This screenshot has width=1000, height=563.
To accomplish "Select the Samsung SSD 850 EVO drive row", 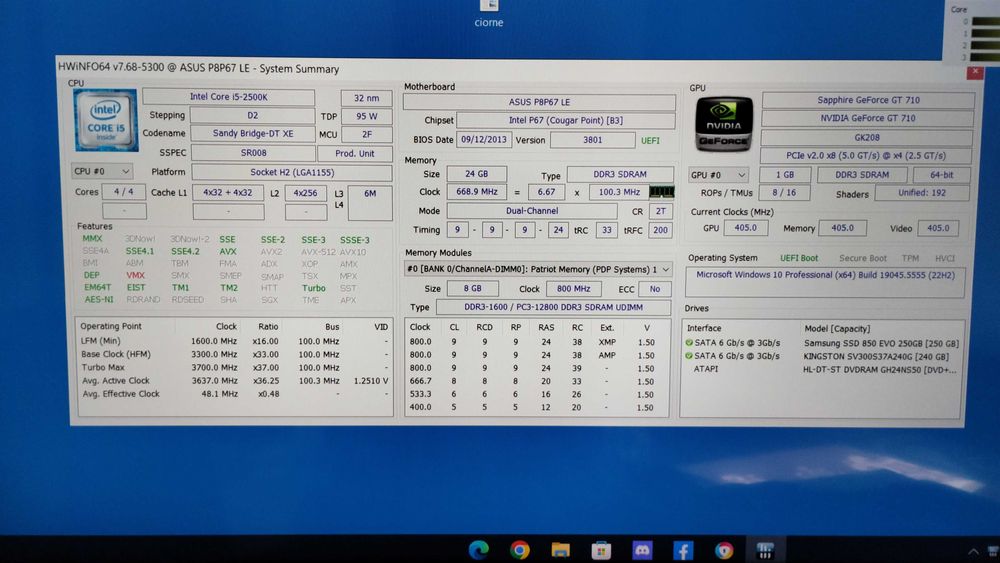I will 822,343.
